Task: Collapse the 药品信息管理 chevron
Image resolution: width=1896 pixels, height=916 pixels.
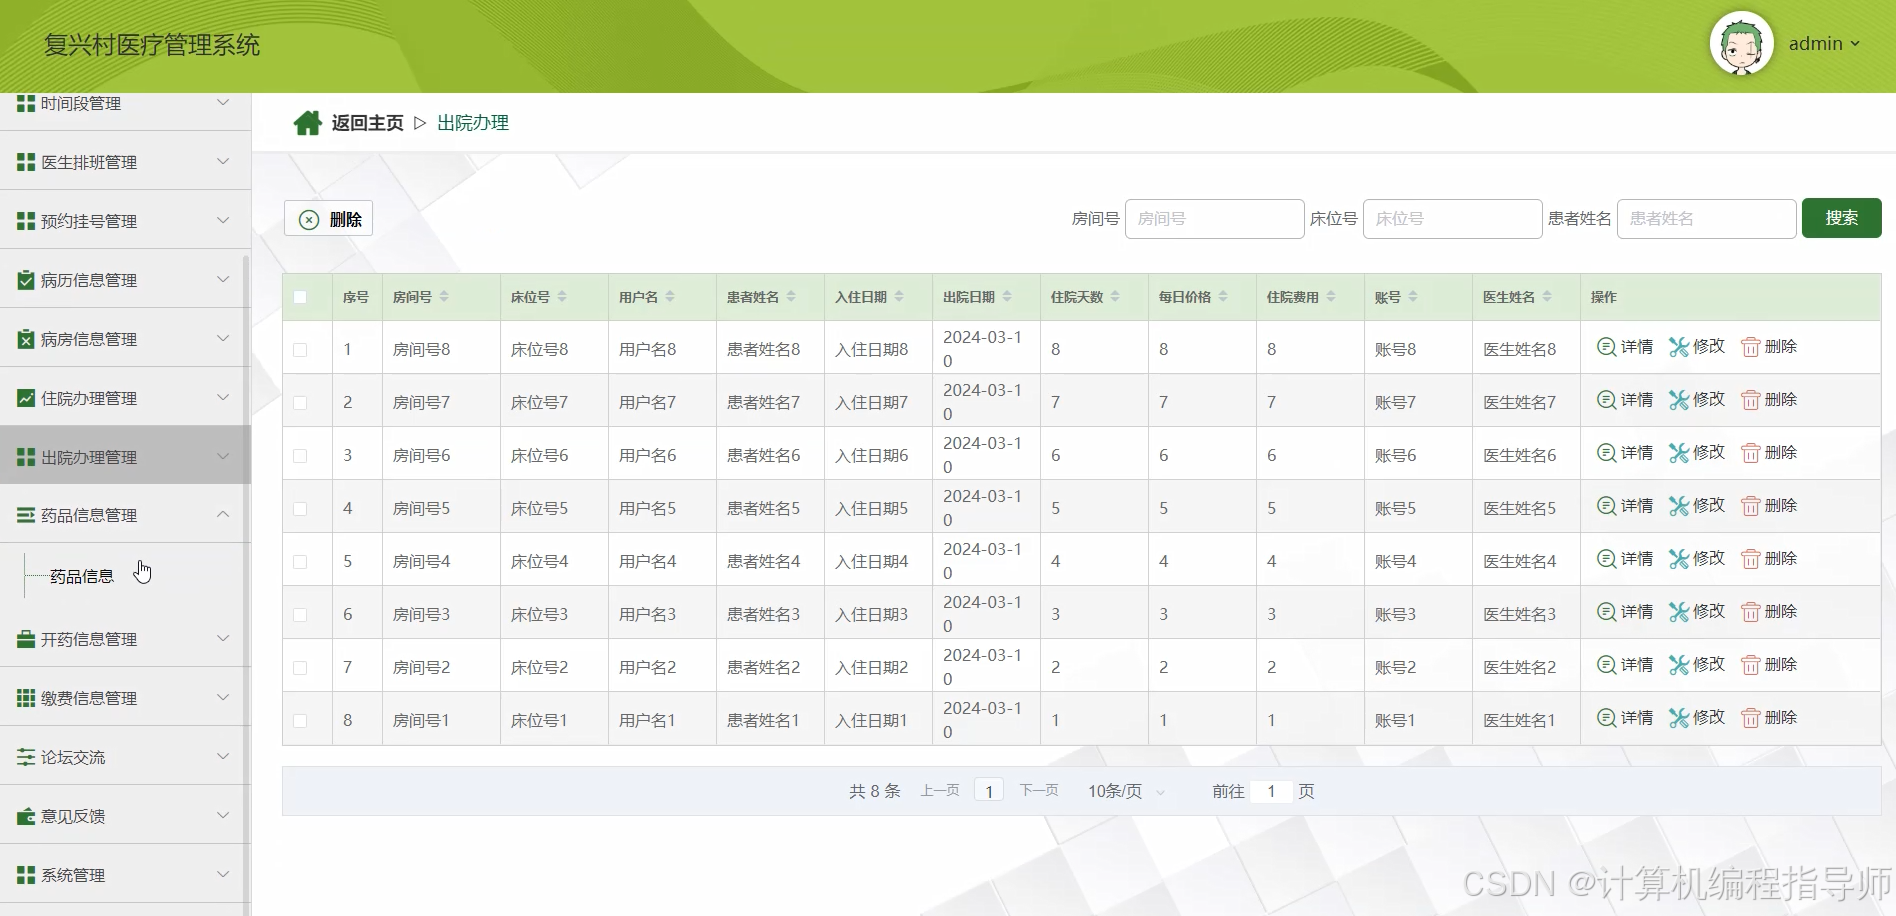Action: [x=223, y=514]
